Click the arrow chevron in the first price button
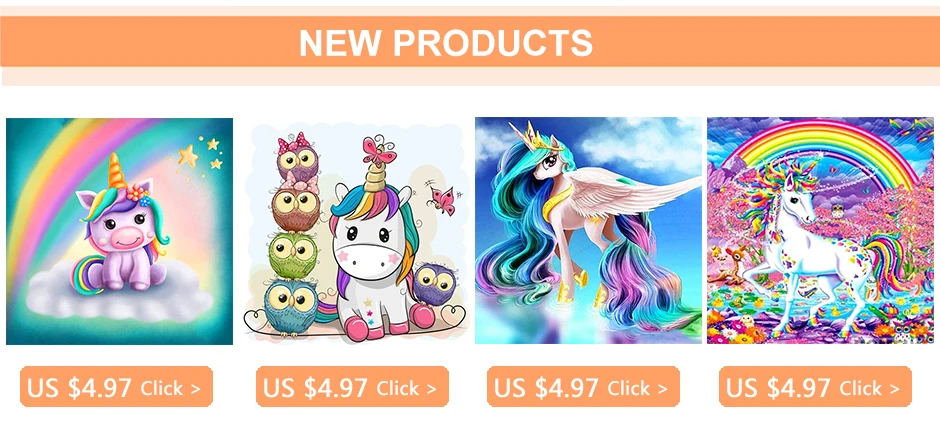 click(x=196, y=388)
